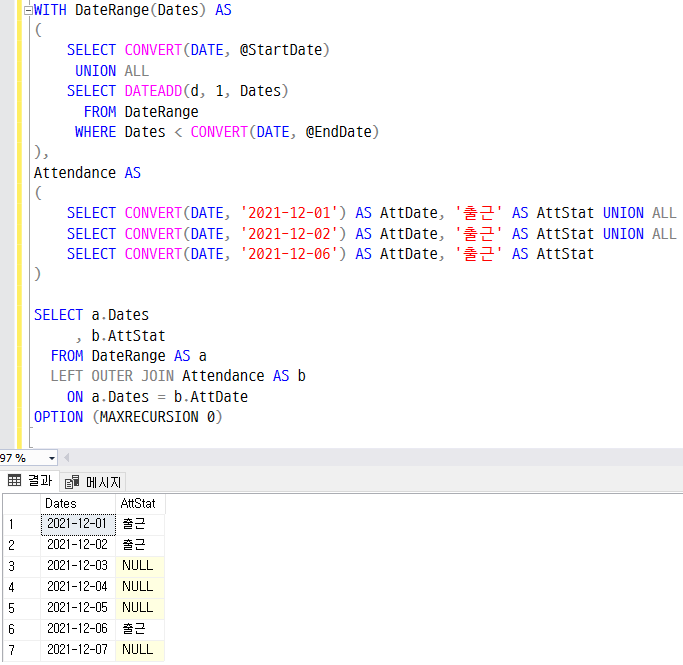
Task: Open the 97 % zoom level dropdown
Action: (52, 458)
